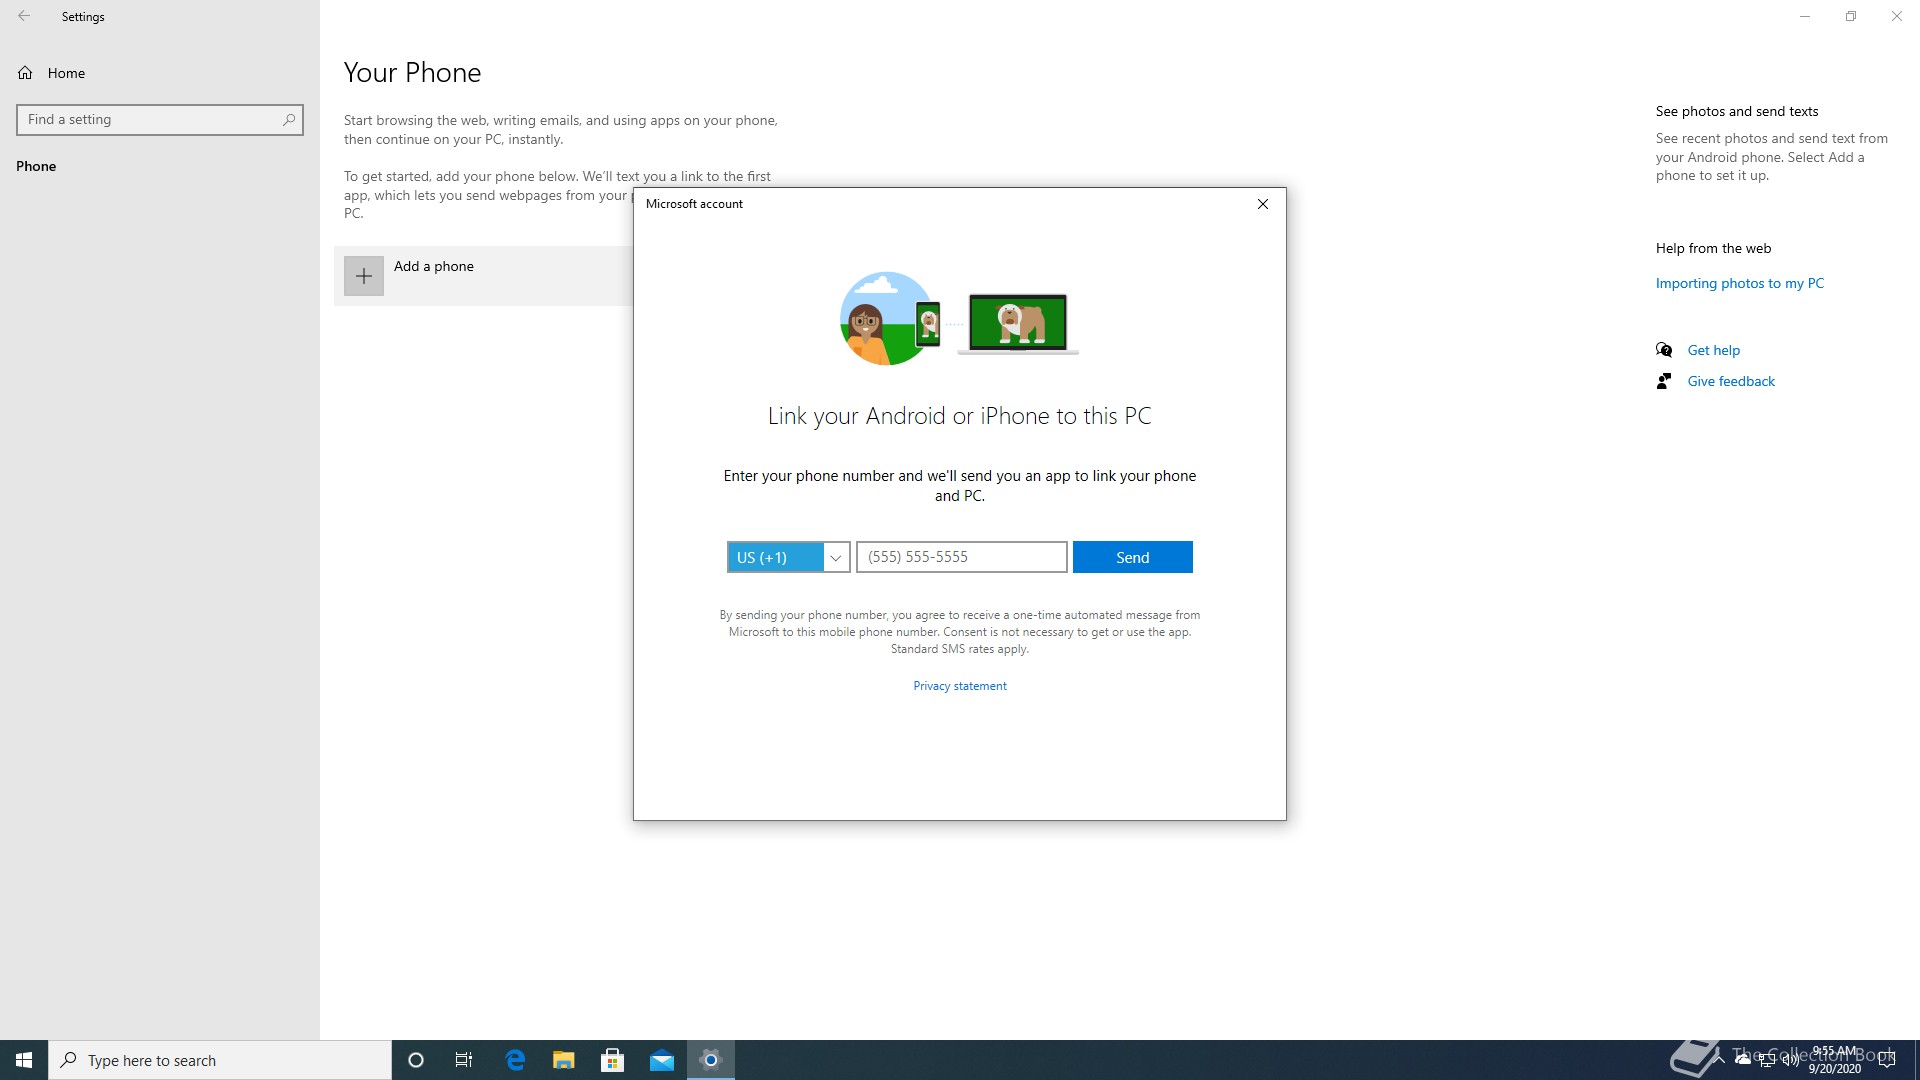This screenshot has width=1920, height=1080.
Task: Open Cortana from the taskbar
Action: 416,1060
